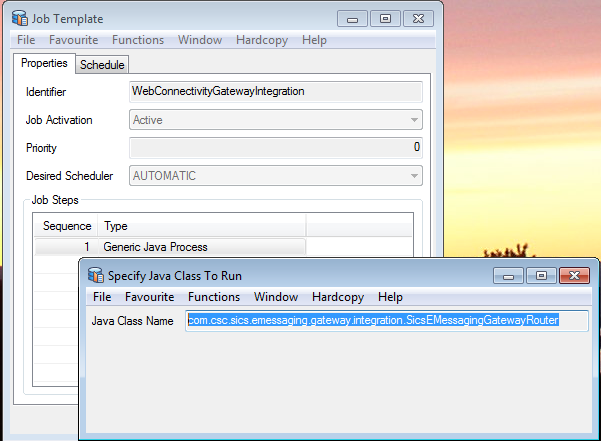Select the Generic Java Process row

point(170,247)
